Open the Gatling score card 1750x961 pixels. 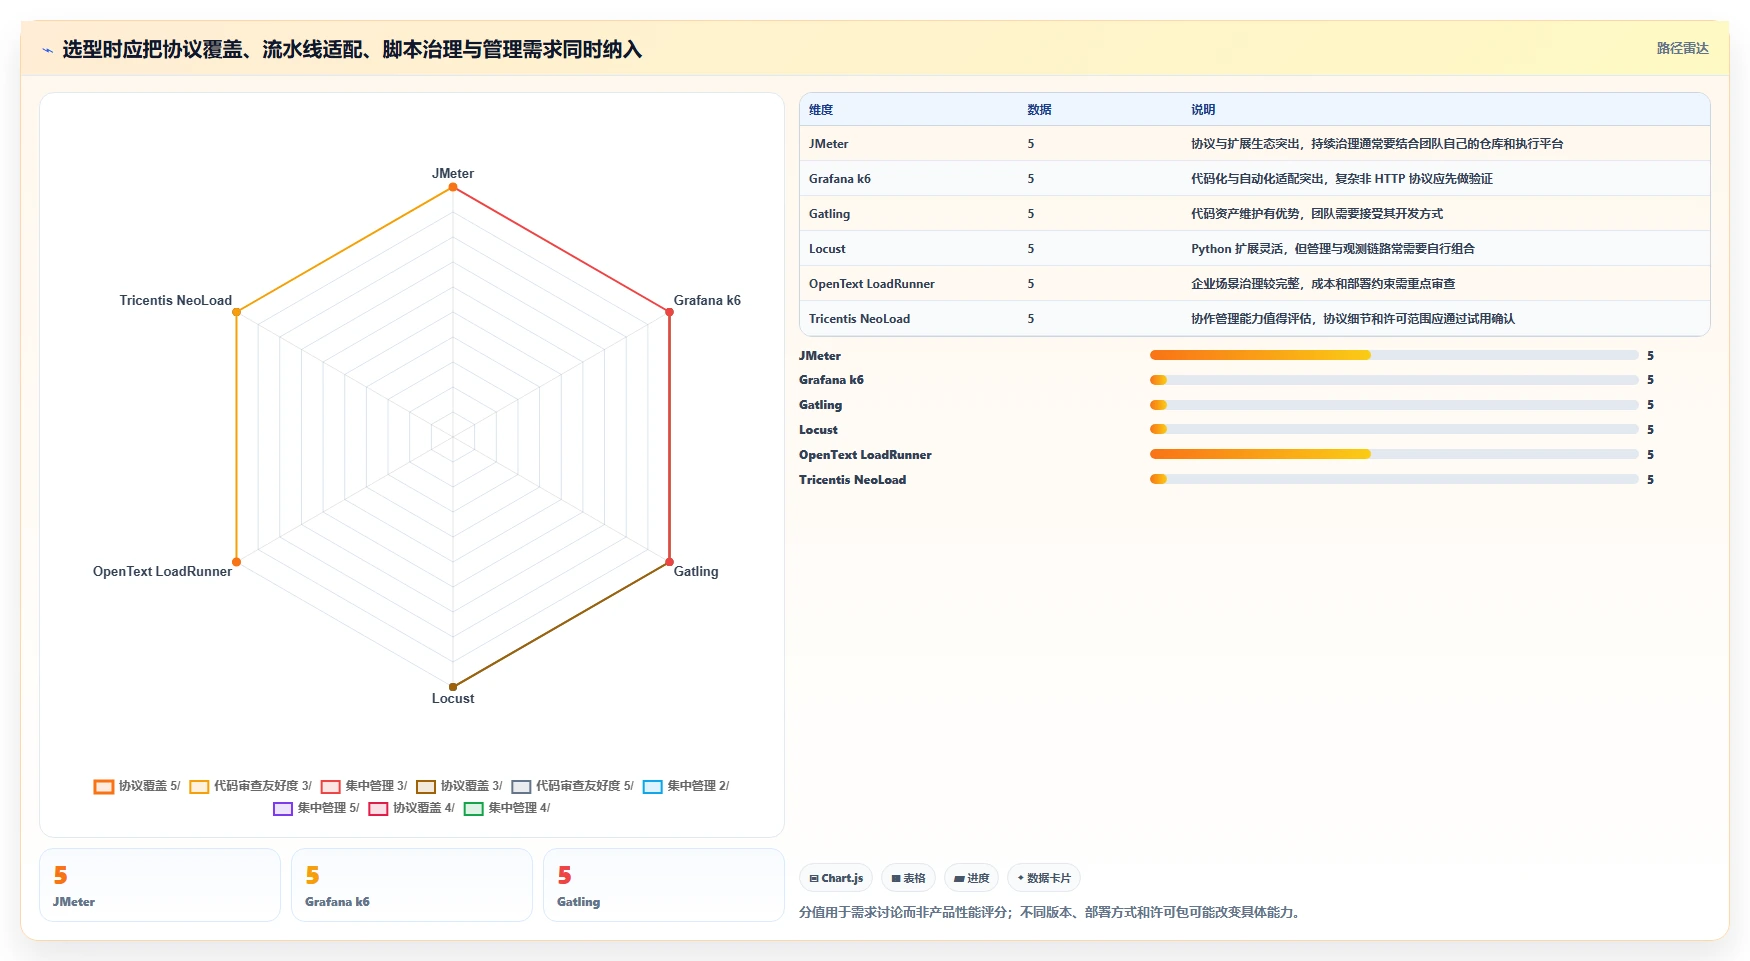coord(664,885)
